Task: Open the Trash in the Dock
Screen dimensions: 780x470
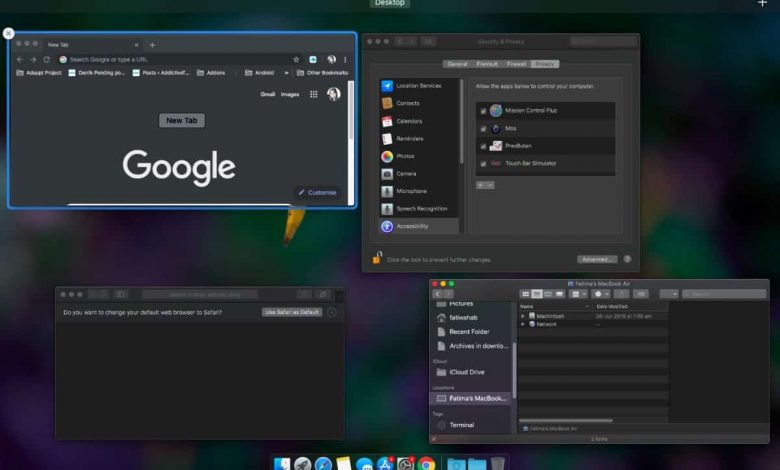Action: point(497,464)
